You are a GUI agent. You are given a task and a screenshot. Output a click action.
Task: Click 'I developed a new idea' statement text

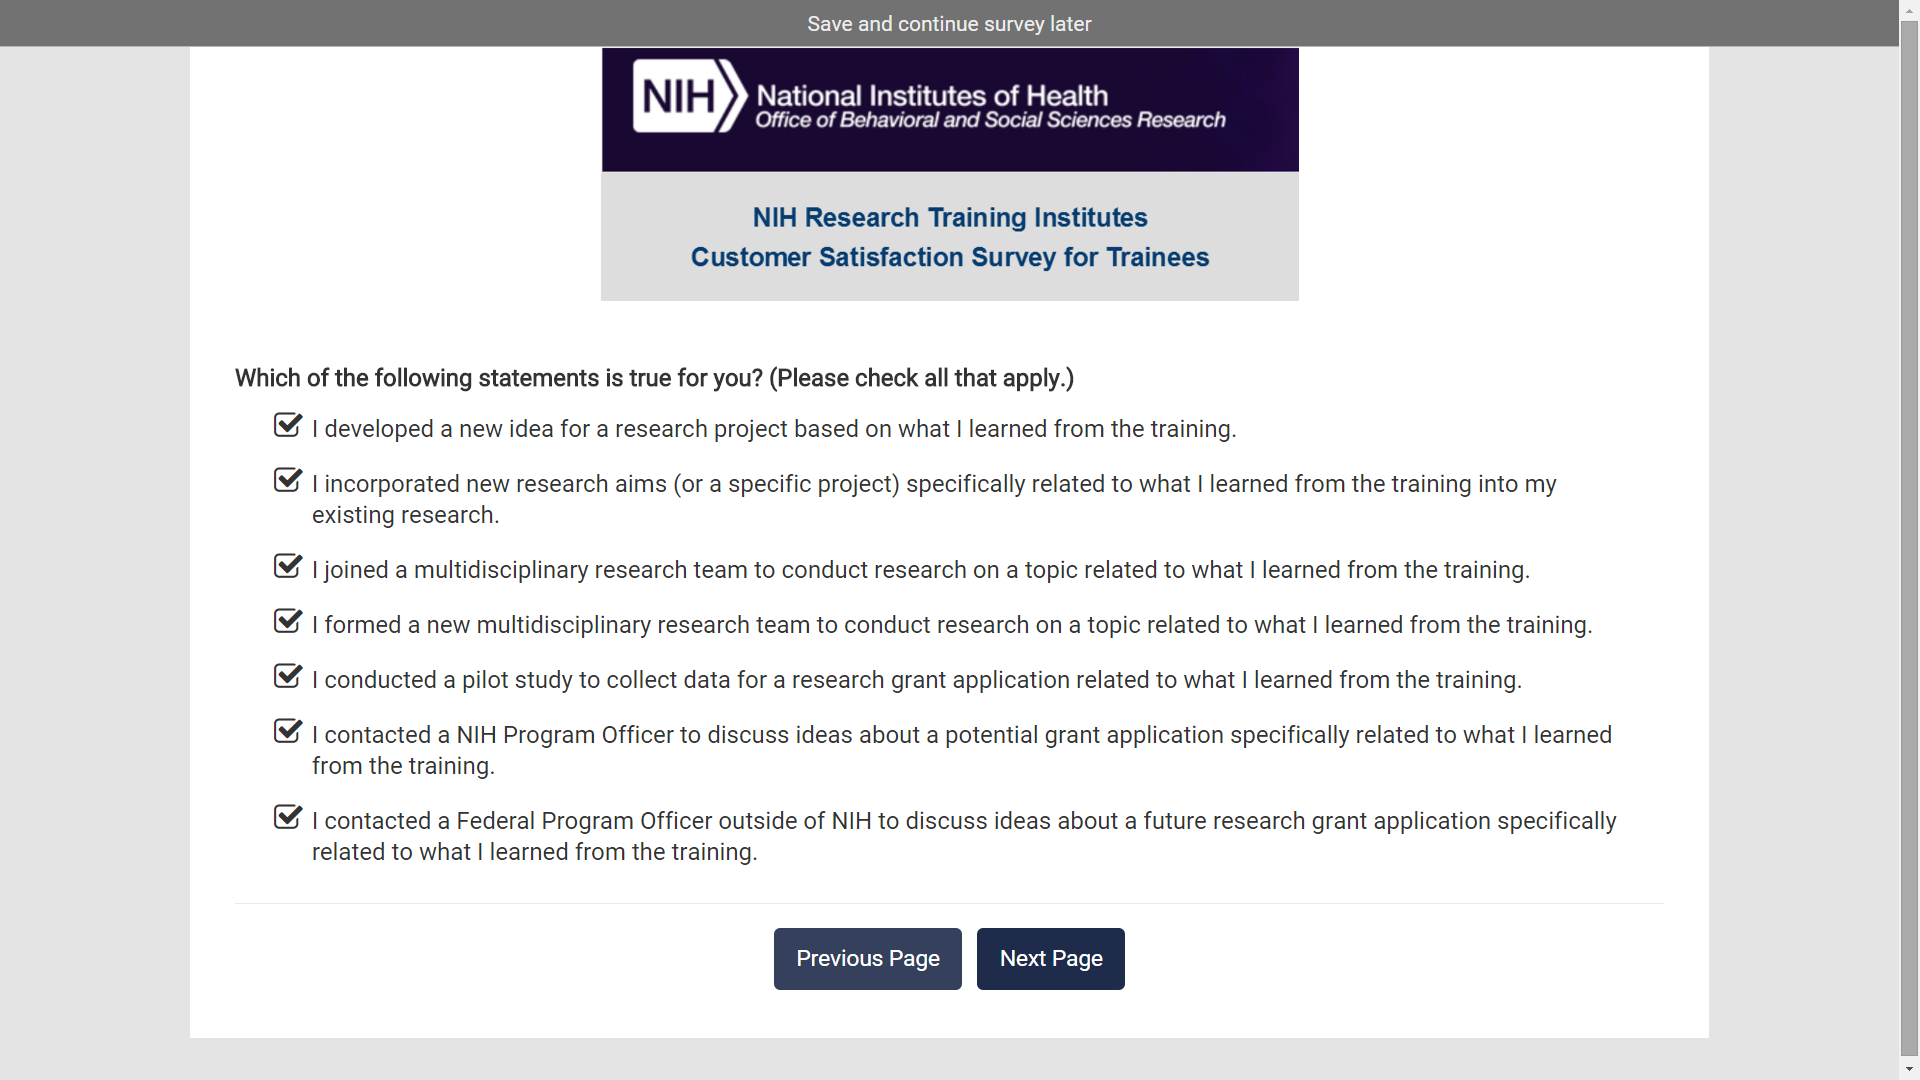click(774, 429)
